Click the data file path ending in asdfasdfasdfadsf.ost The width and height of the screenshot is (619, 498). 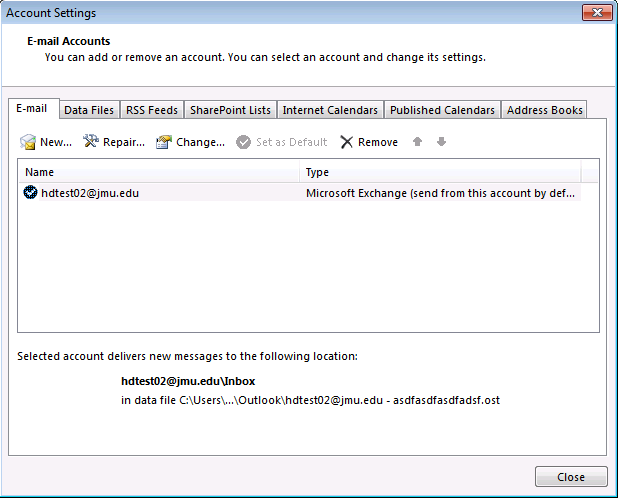[x=310, y=400]
